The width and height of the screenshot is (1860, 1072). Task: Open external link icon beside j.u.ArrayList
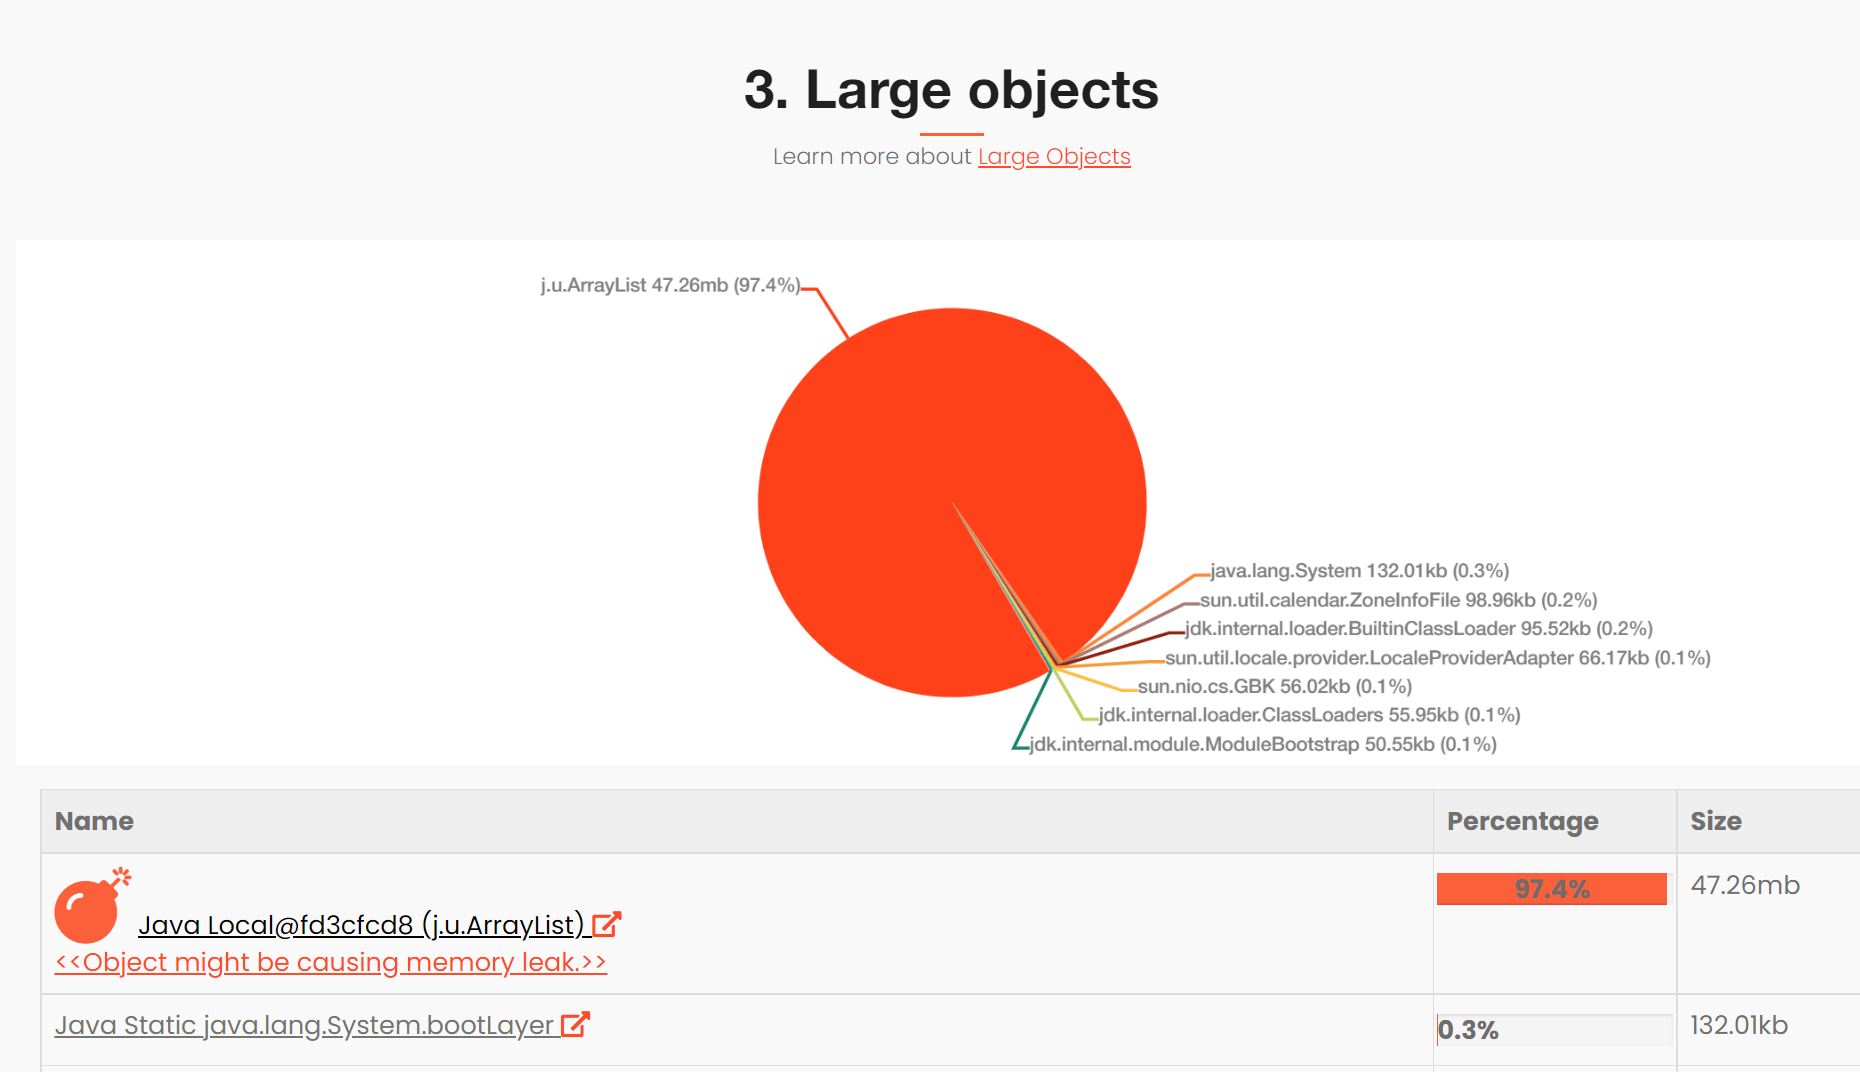607,925
